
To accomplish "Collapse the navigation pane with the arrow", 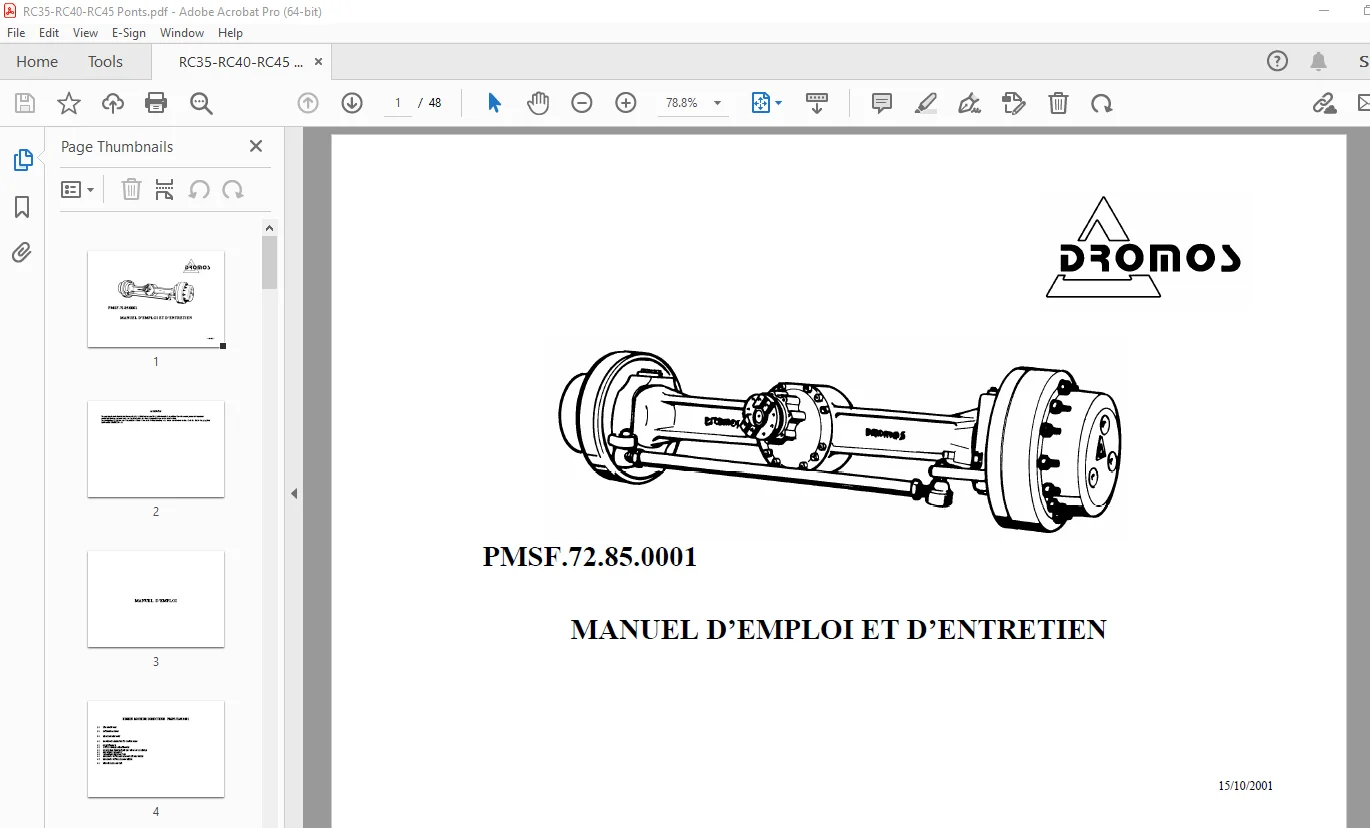I will [x=294, y=493].
